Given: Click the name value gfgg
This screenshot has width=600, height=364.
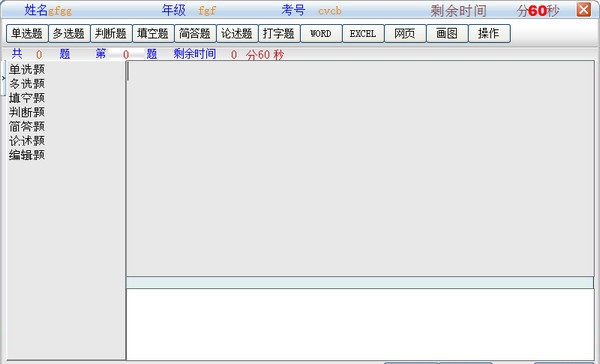Looking at the screenshot, I should point(60,11).
